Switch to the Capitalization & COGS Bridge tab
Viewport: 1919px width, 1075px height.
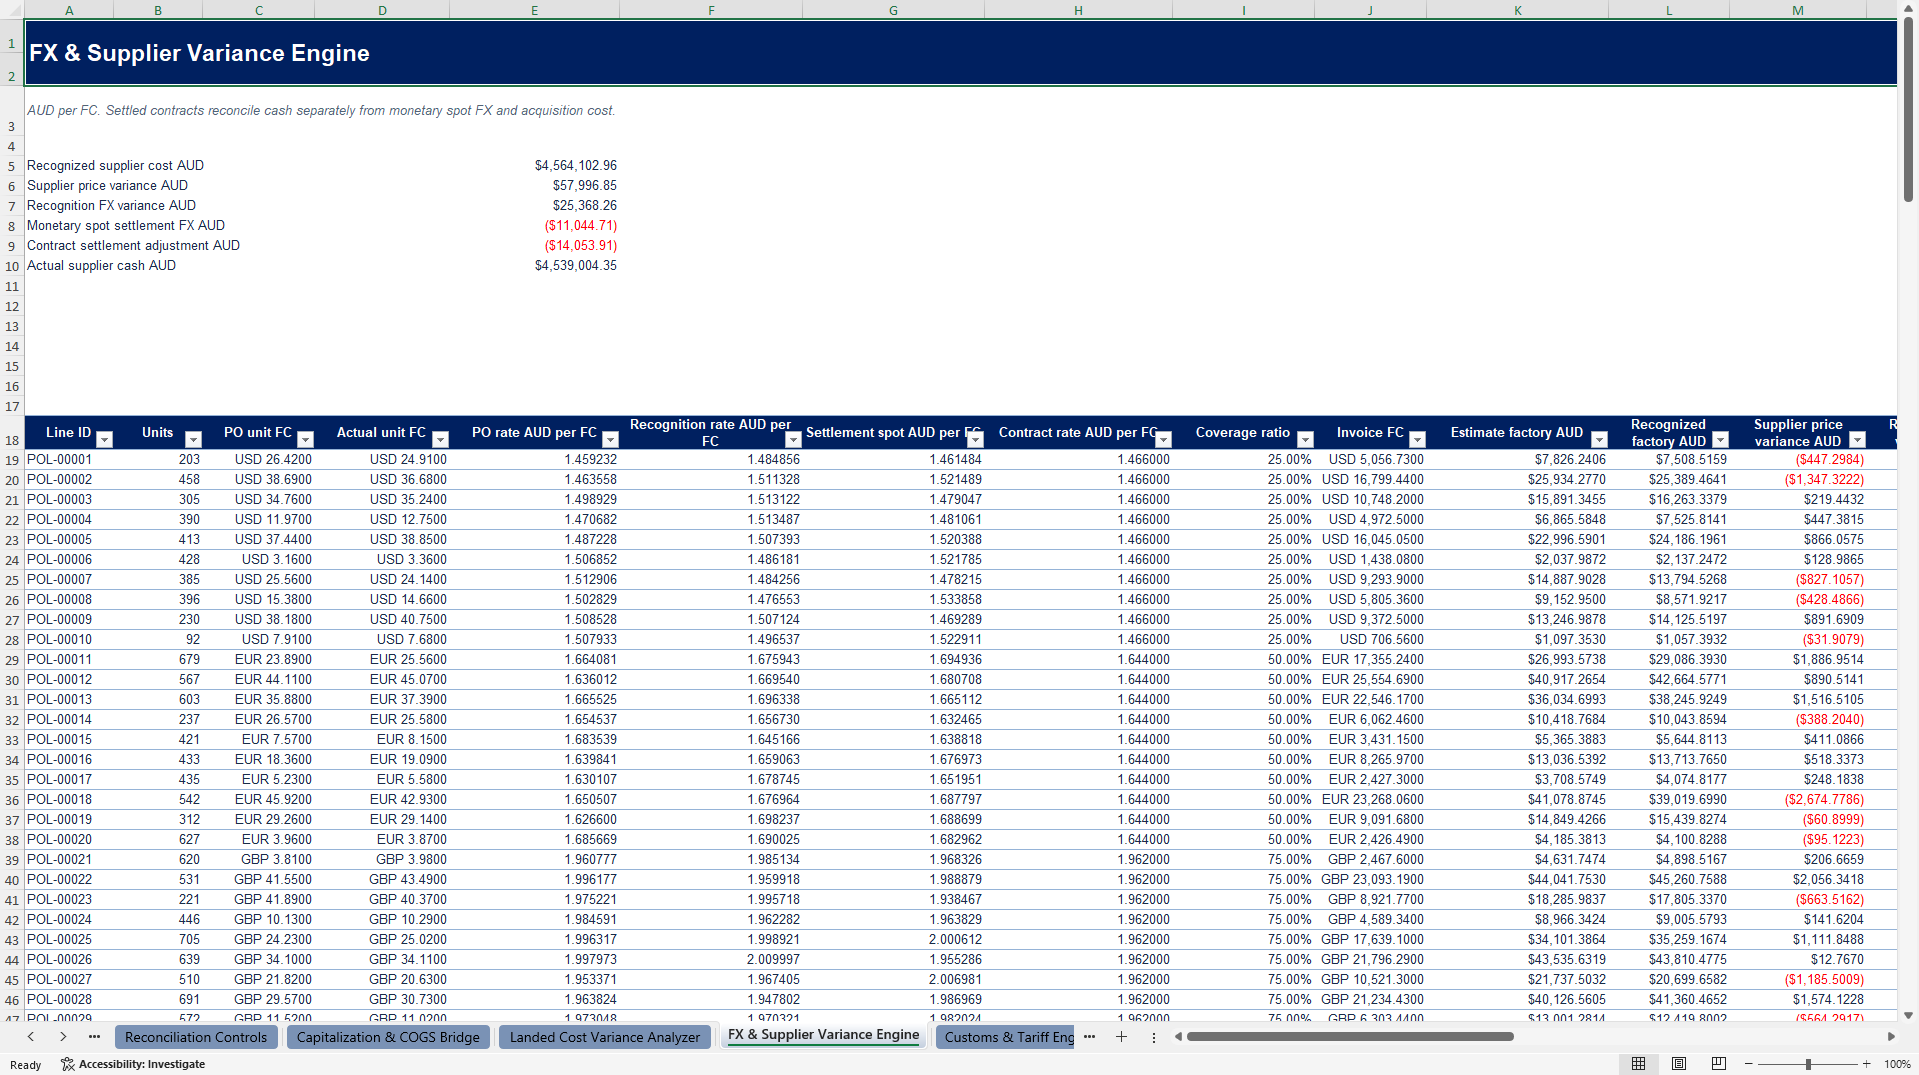[x=388, y=1037]
